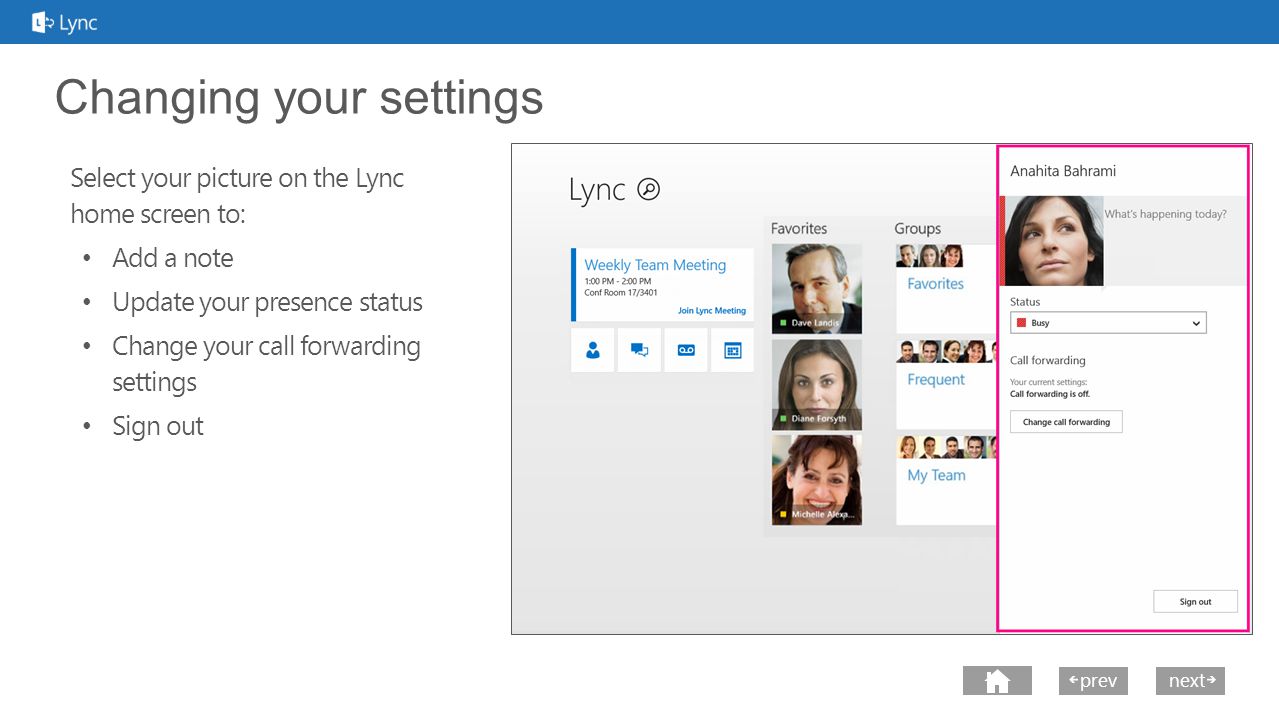Open the My Team group tile
Screen dimensions: 1279x720
pos(945,480)
